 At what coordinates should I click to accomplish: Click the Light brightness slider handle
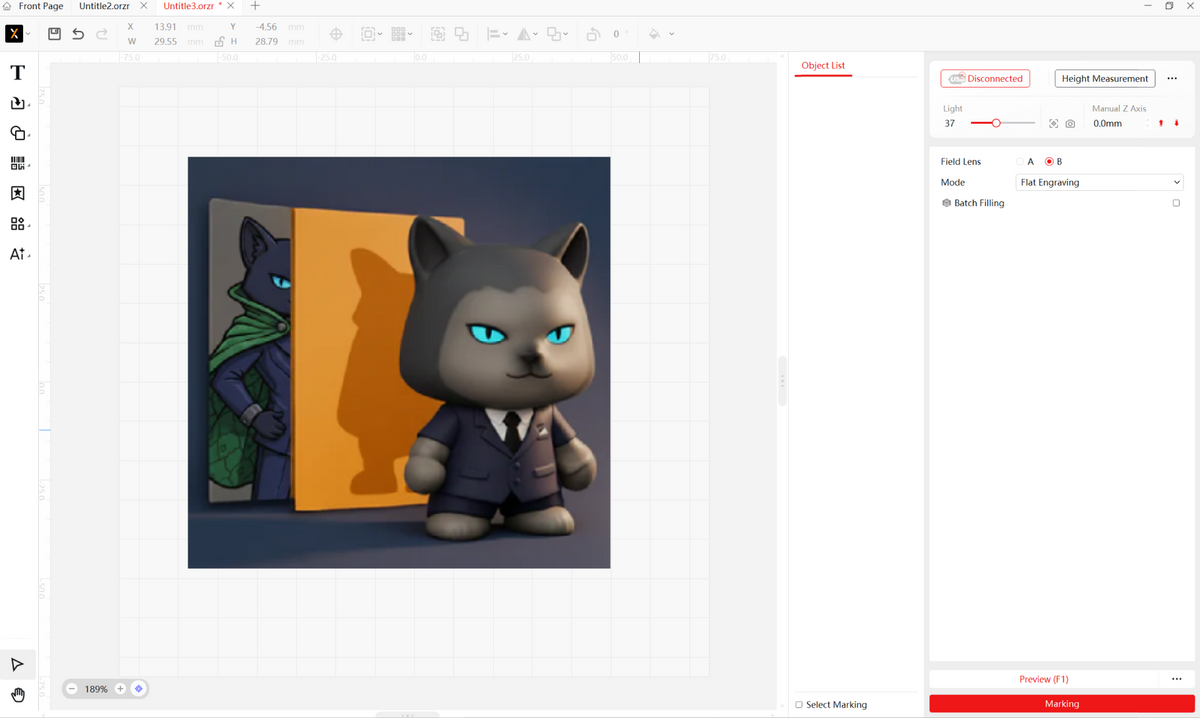tap(996, 123)
